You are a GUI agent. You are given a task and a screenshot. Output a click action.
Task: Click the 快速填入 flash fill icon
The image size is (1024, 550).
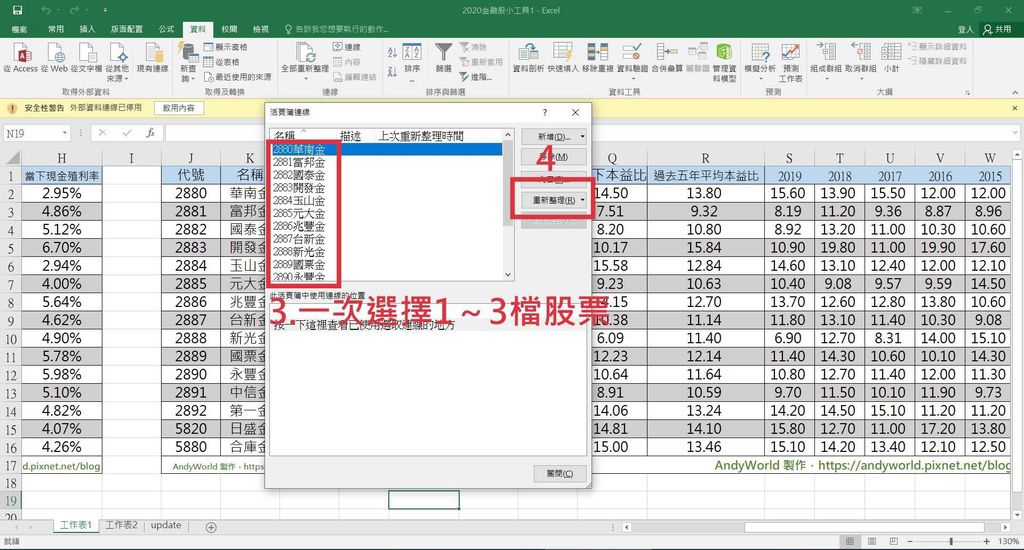(562, 52)
